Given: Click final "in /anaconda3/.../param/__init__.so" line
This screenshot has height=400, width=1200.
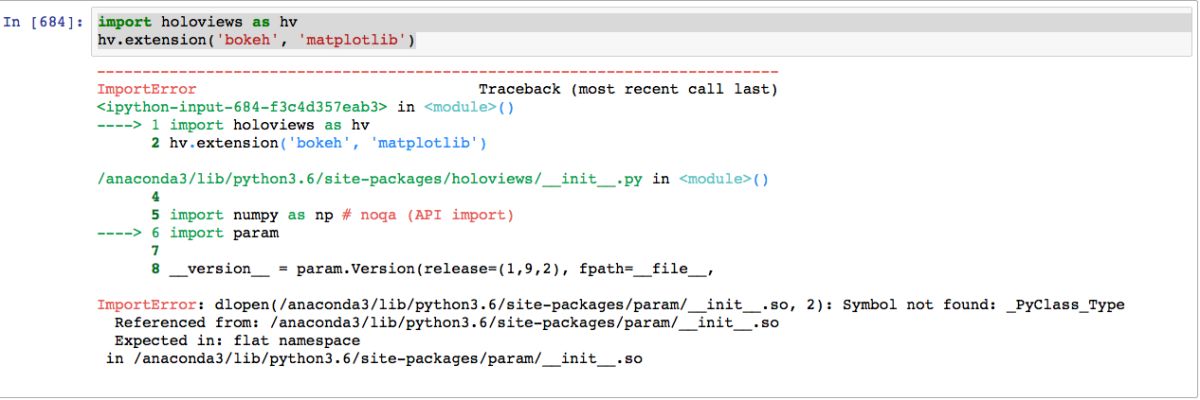Looking at the screenshot, I should [375, 359].
